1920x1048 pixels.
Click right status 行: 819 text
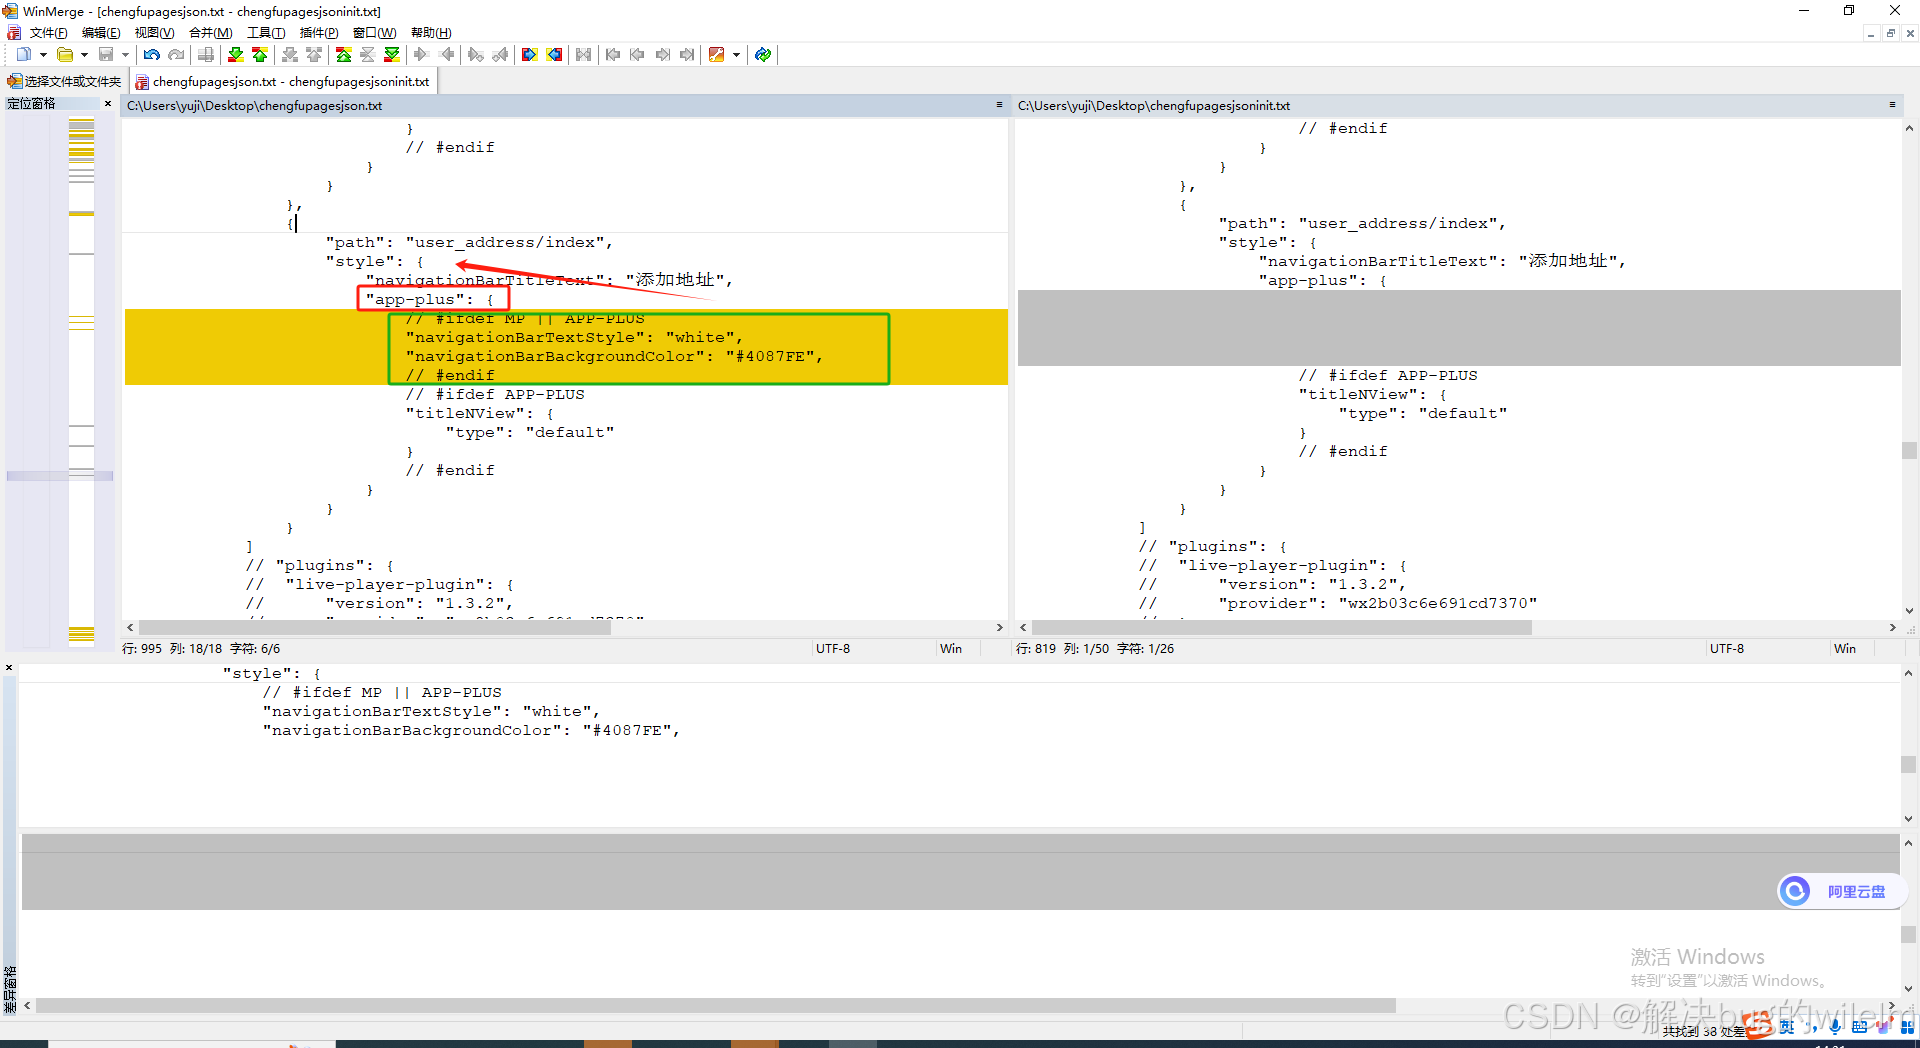[x=1036, y=649]
